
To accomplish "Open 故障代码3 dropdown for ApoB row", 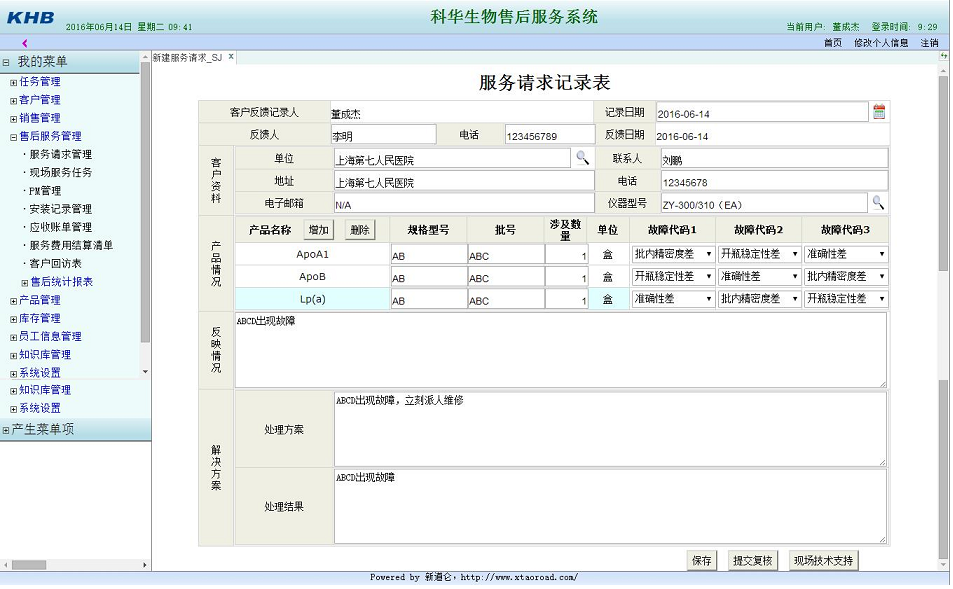I will click(x=846, y=277).
